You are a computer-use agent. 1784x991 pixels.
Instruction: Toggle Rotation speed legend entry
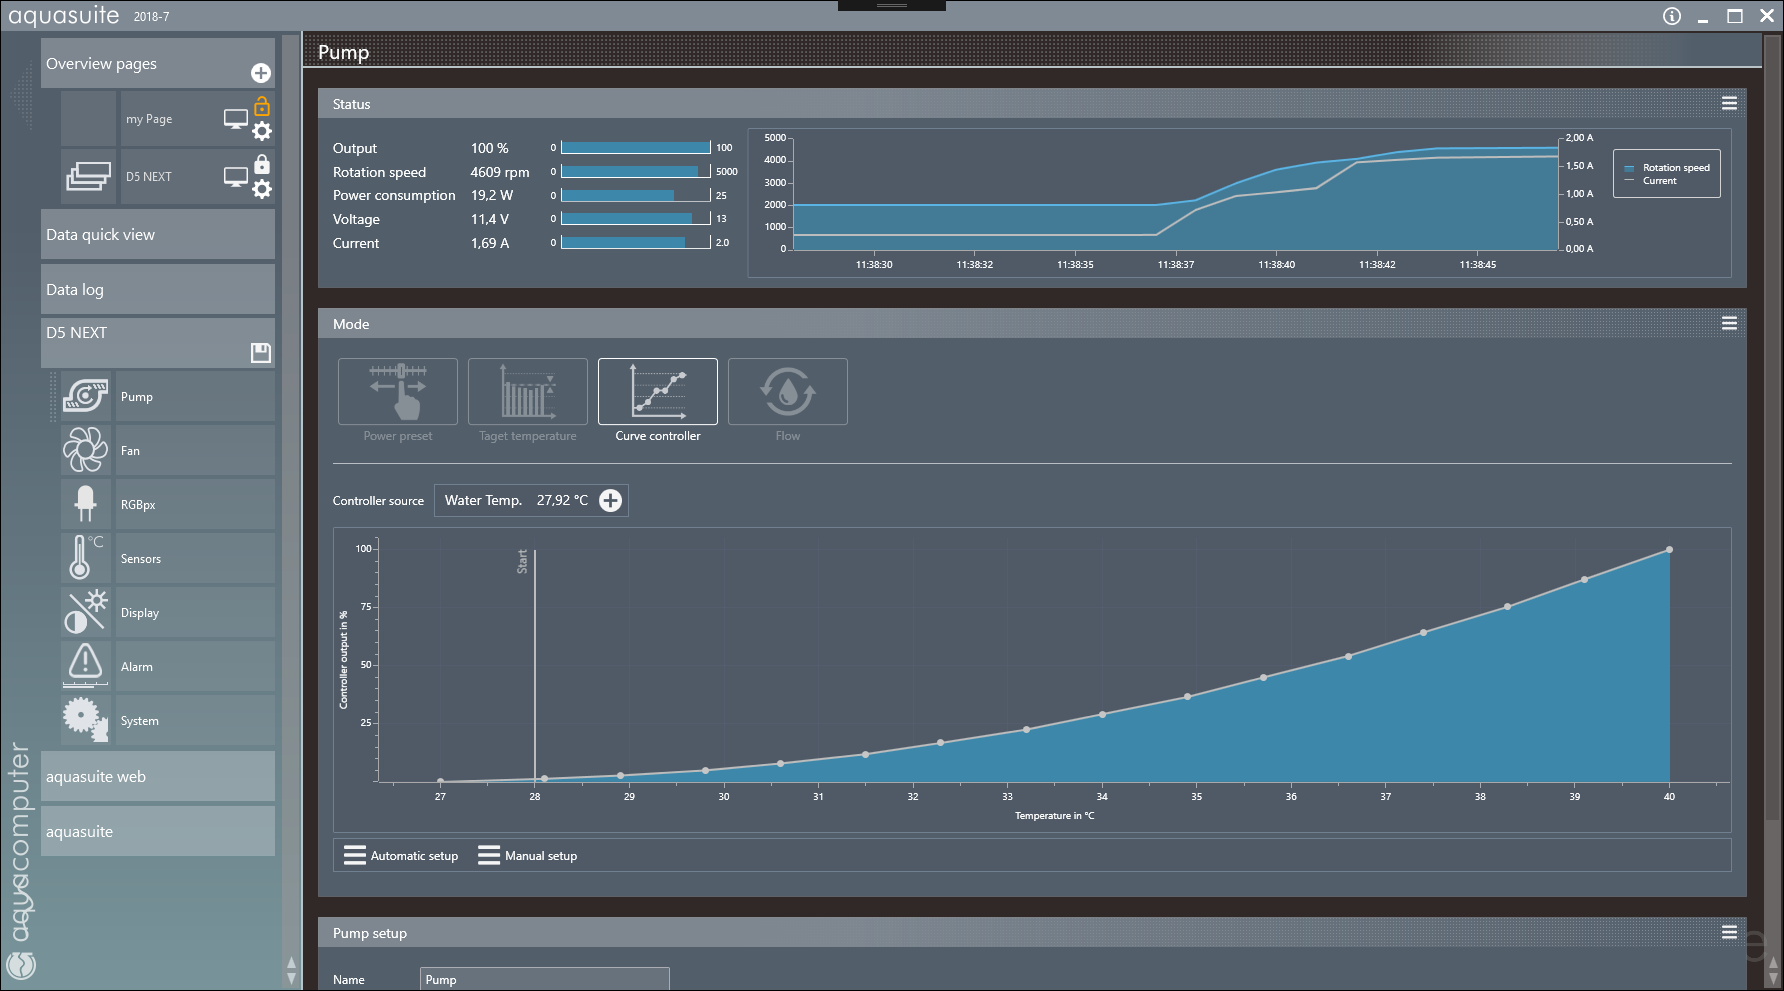coord(1667,168)
